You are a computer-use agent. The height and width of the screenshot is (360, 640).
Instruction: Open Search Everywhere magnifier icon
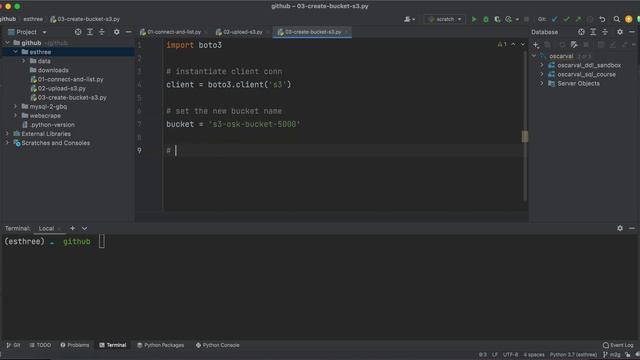(617, 19)
